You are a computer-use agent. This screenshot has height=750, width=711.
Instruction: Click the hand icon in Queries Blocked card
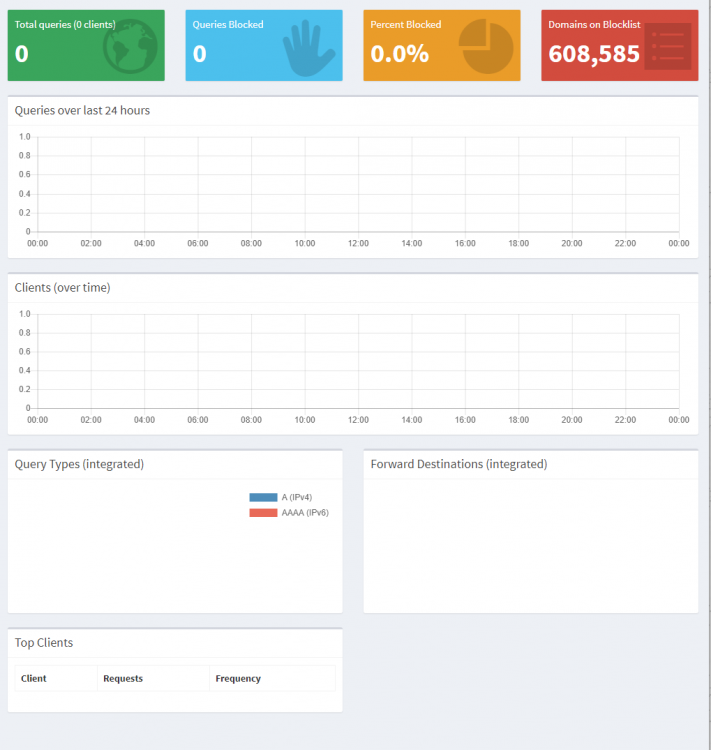tap(308, 48)
